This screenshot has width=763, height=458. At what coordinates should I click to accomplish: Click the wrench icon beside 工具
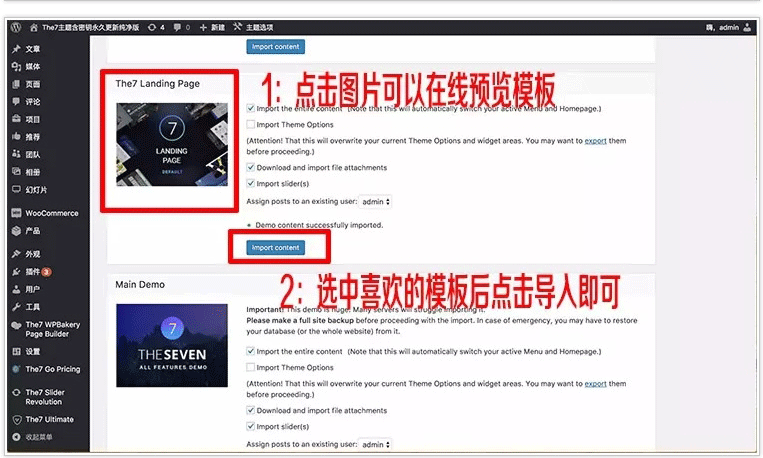click(x=17, y=307)
